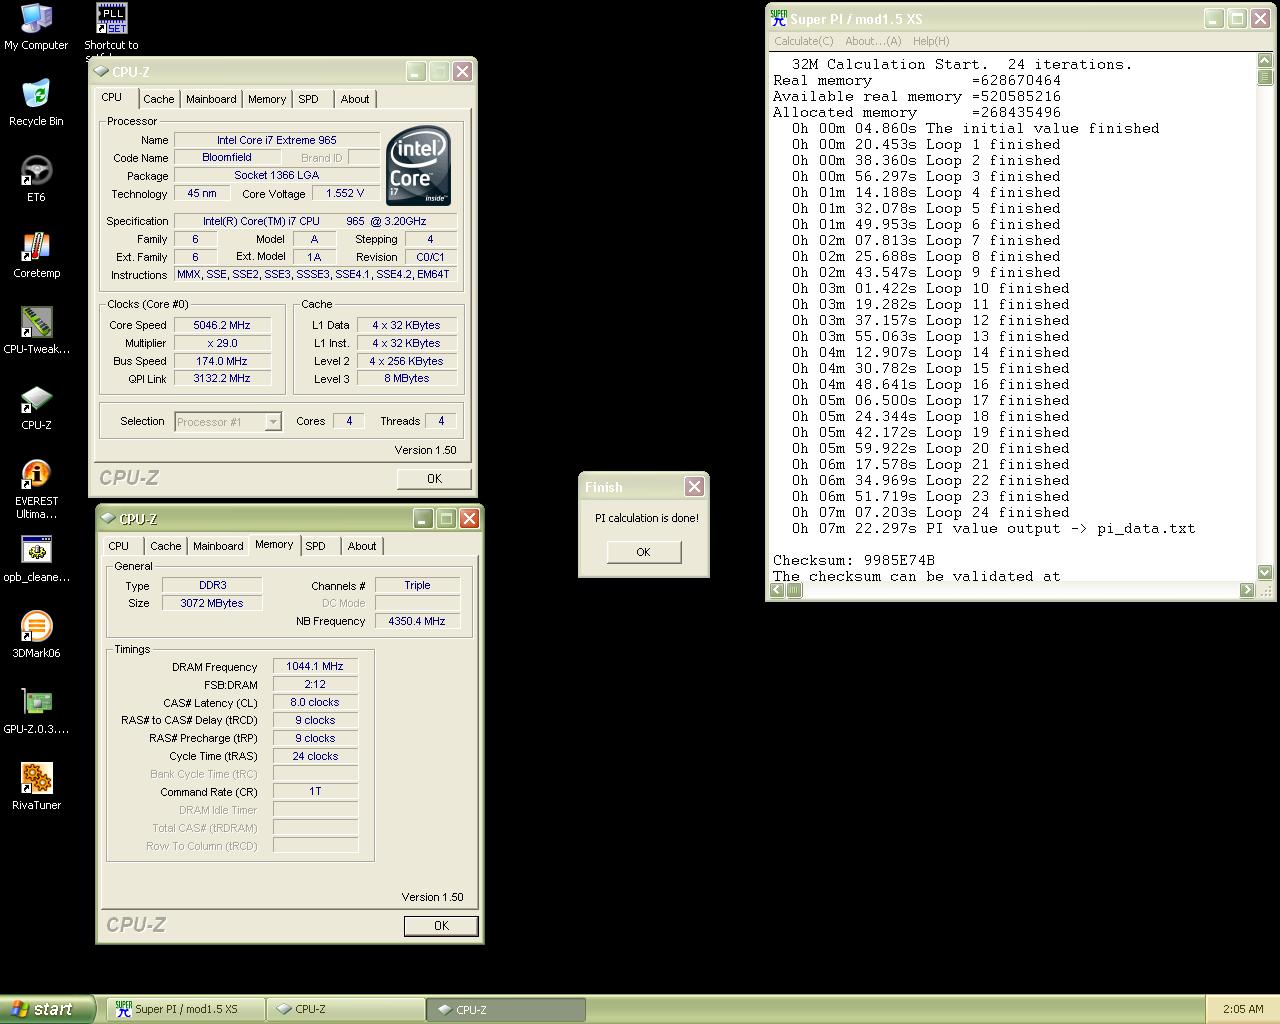Select About tab in lower CPU-Z window

pyautogui.click(x=362, y=546)
